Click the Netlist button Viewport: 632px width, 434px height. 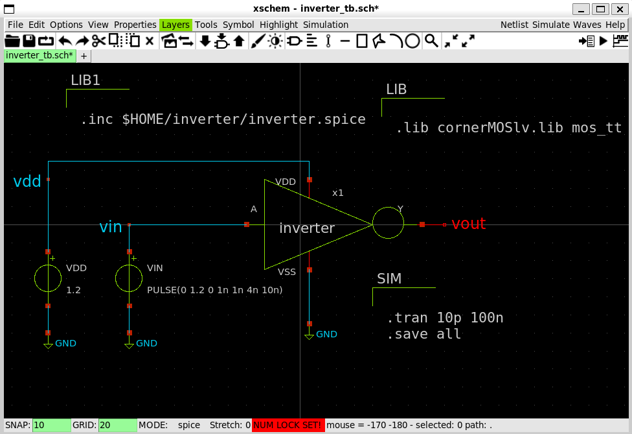tap(514, 25)
